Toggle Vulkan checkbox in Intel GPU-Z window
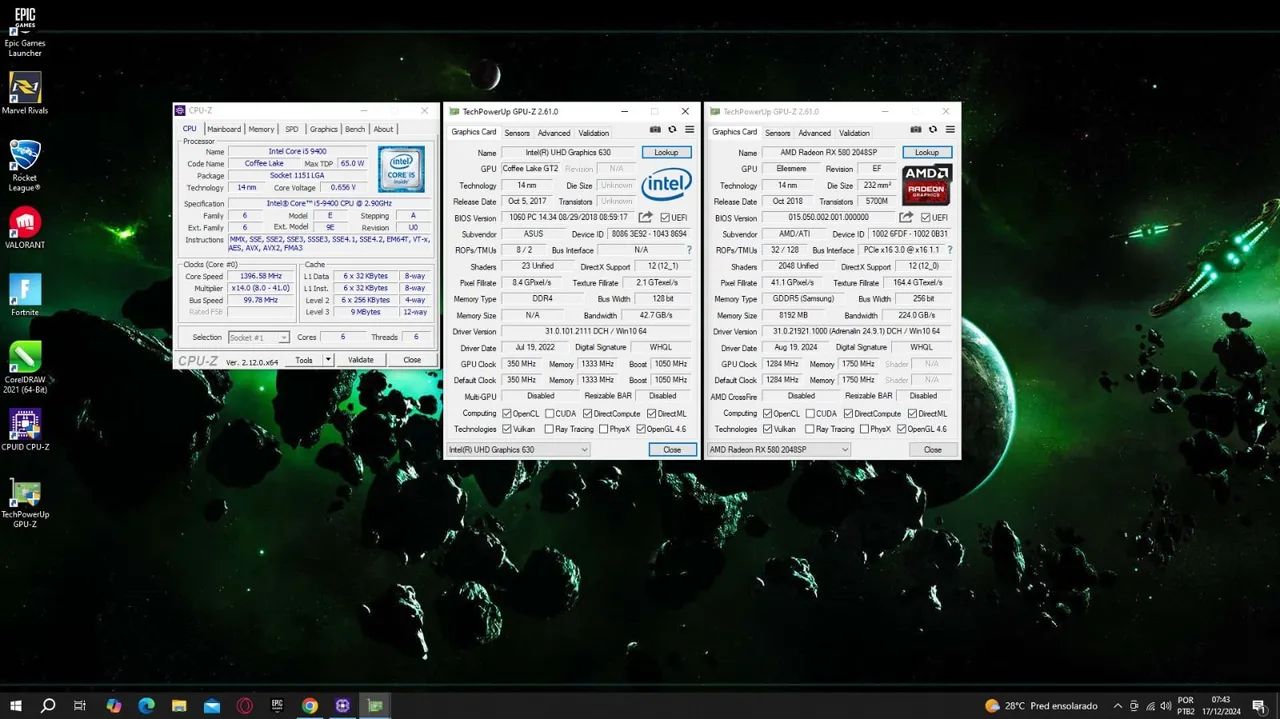Image resolution: width=1280 pixels, height=719 pixels. [507, 429]
